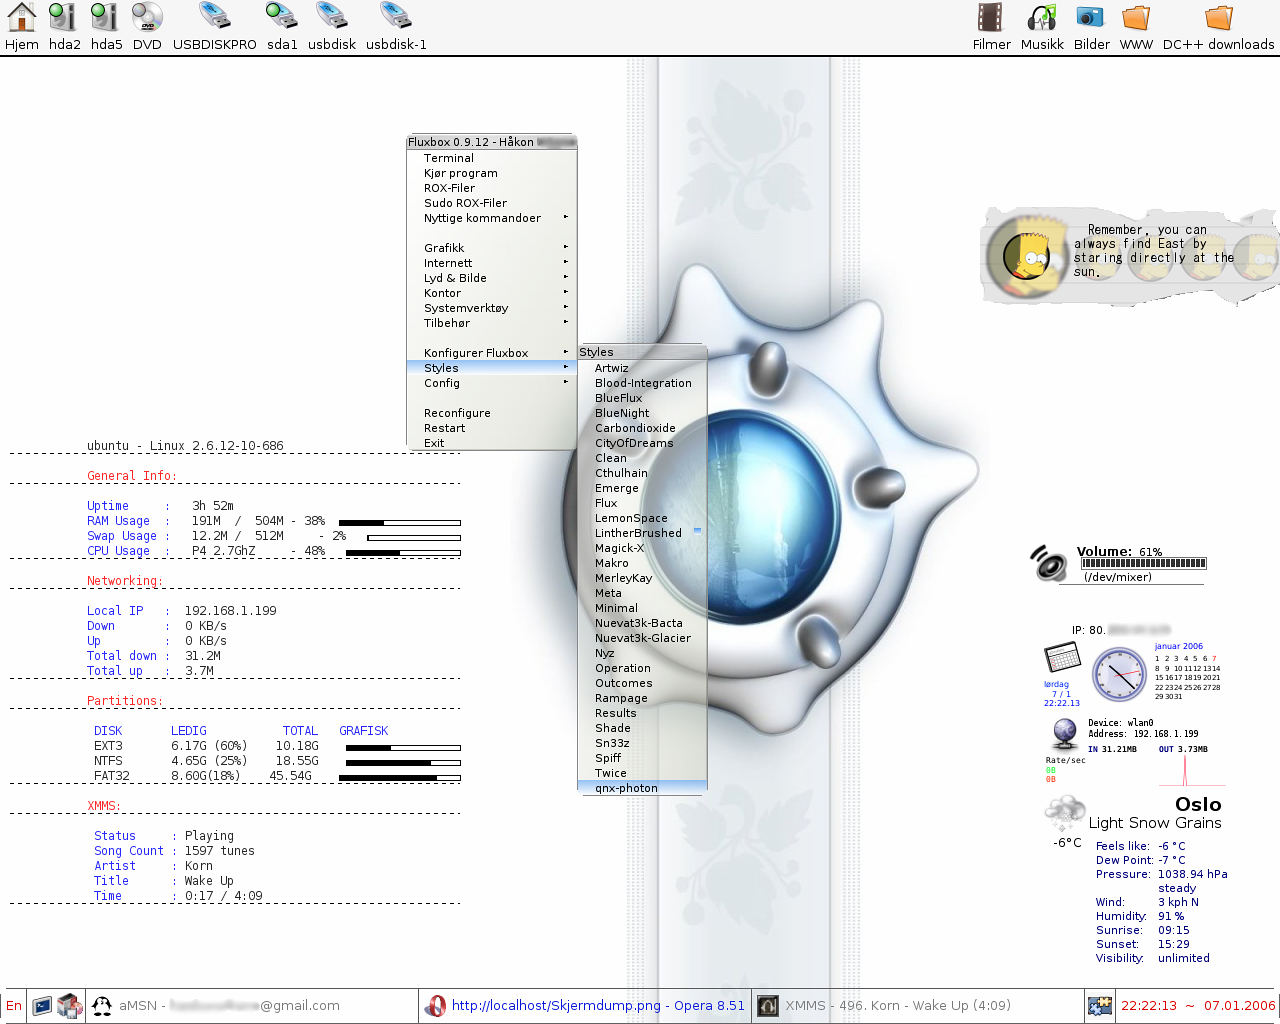
Task: Select Sudo ROX-Filer menu entry
Action: [x=492, y=203]
